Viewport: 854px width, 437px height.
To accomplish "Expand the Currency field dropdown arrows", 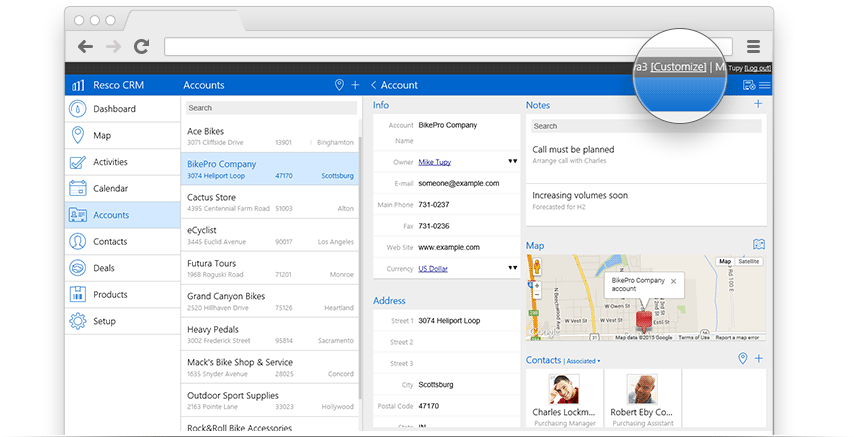I will pos(512,268).
